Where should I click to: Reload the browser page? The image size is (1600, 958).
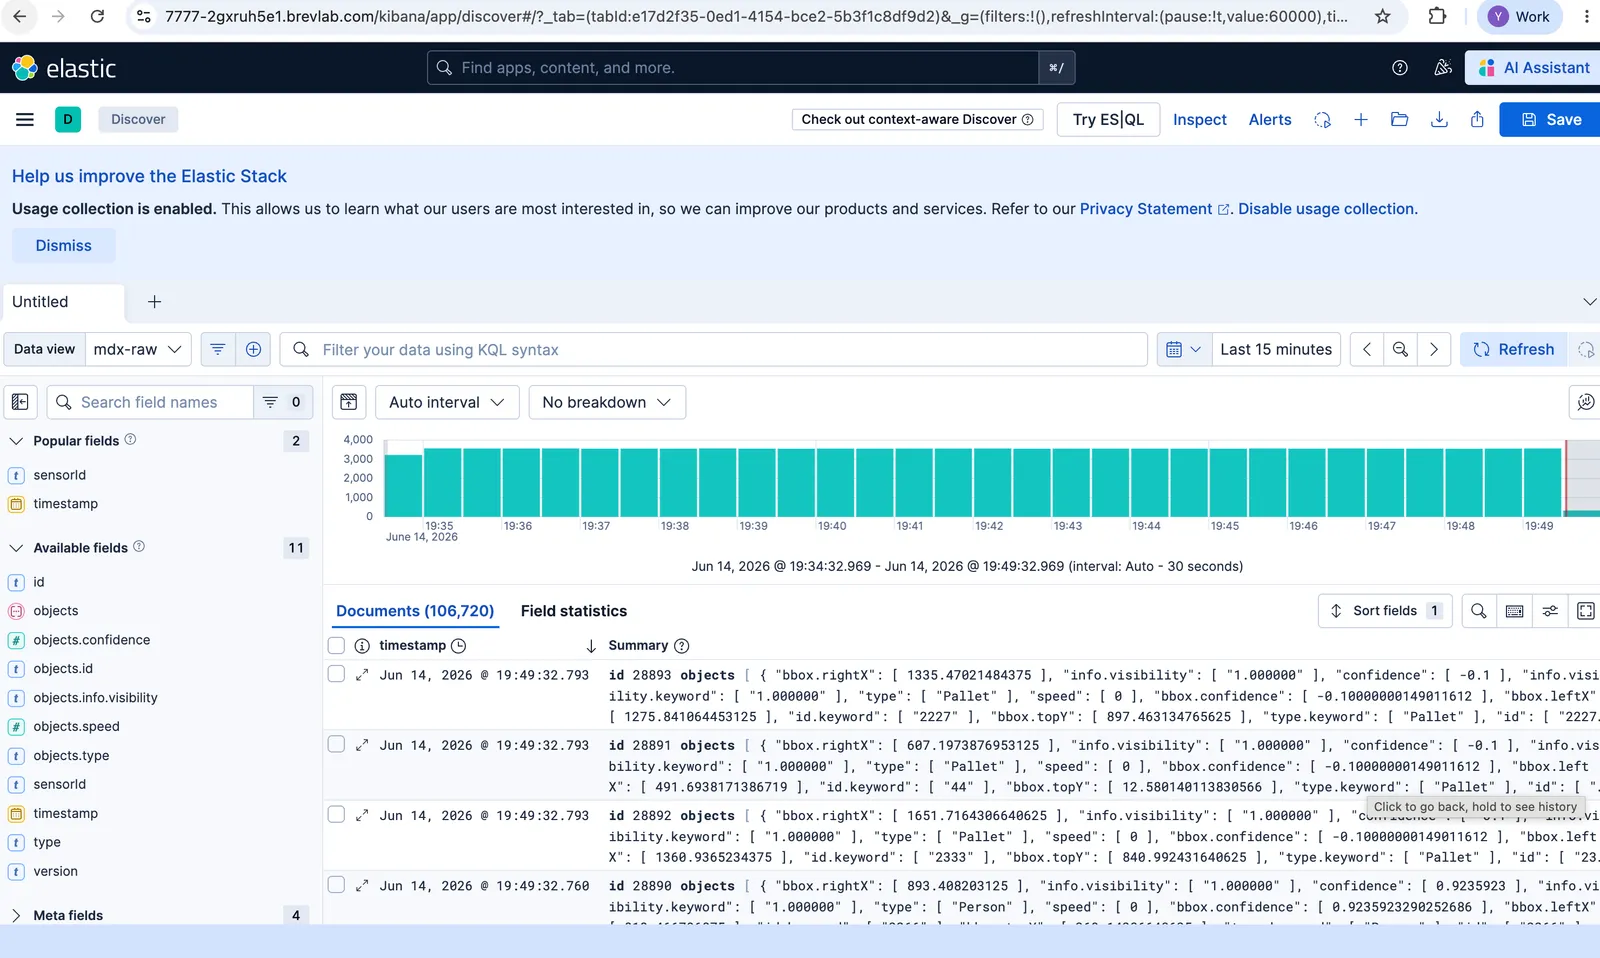click(97, 16)
